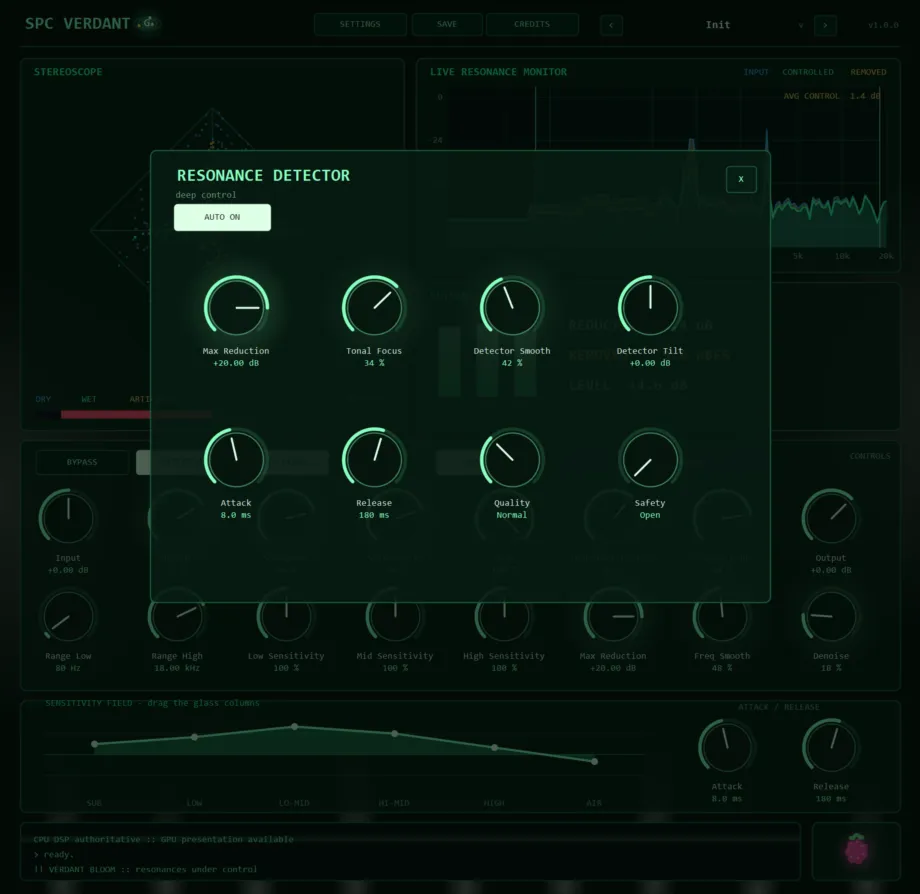Viewport: 920px width, 894px height.
Task: Click the DRY label under the Stereoscope
Action: pyautogui.click(x=43, y=399)
